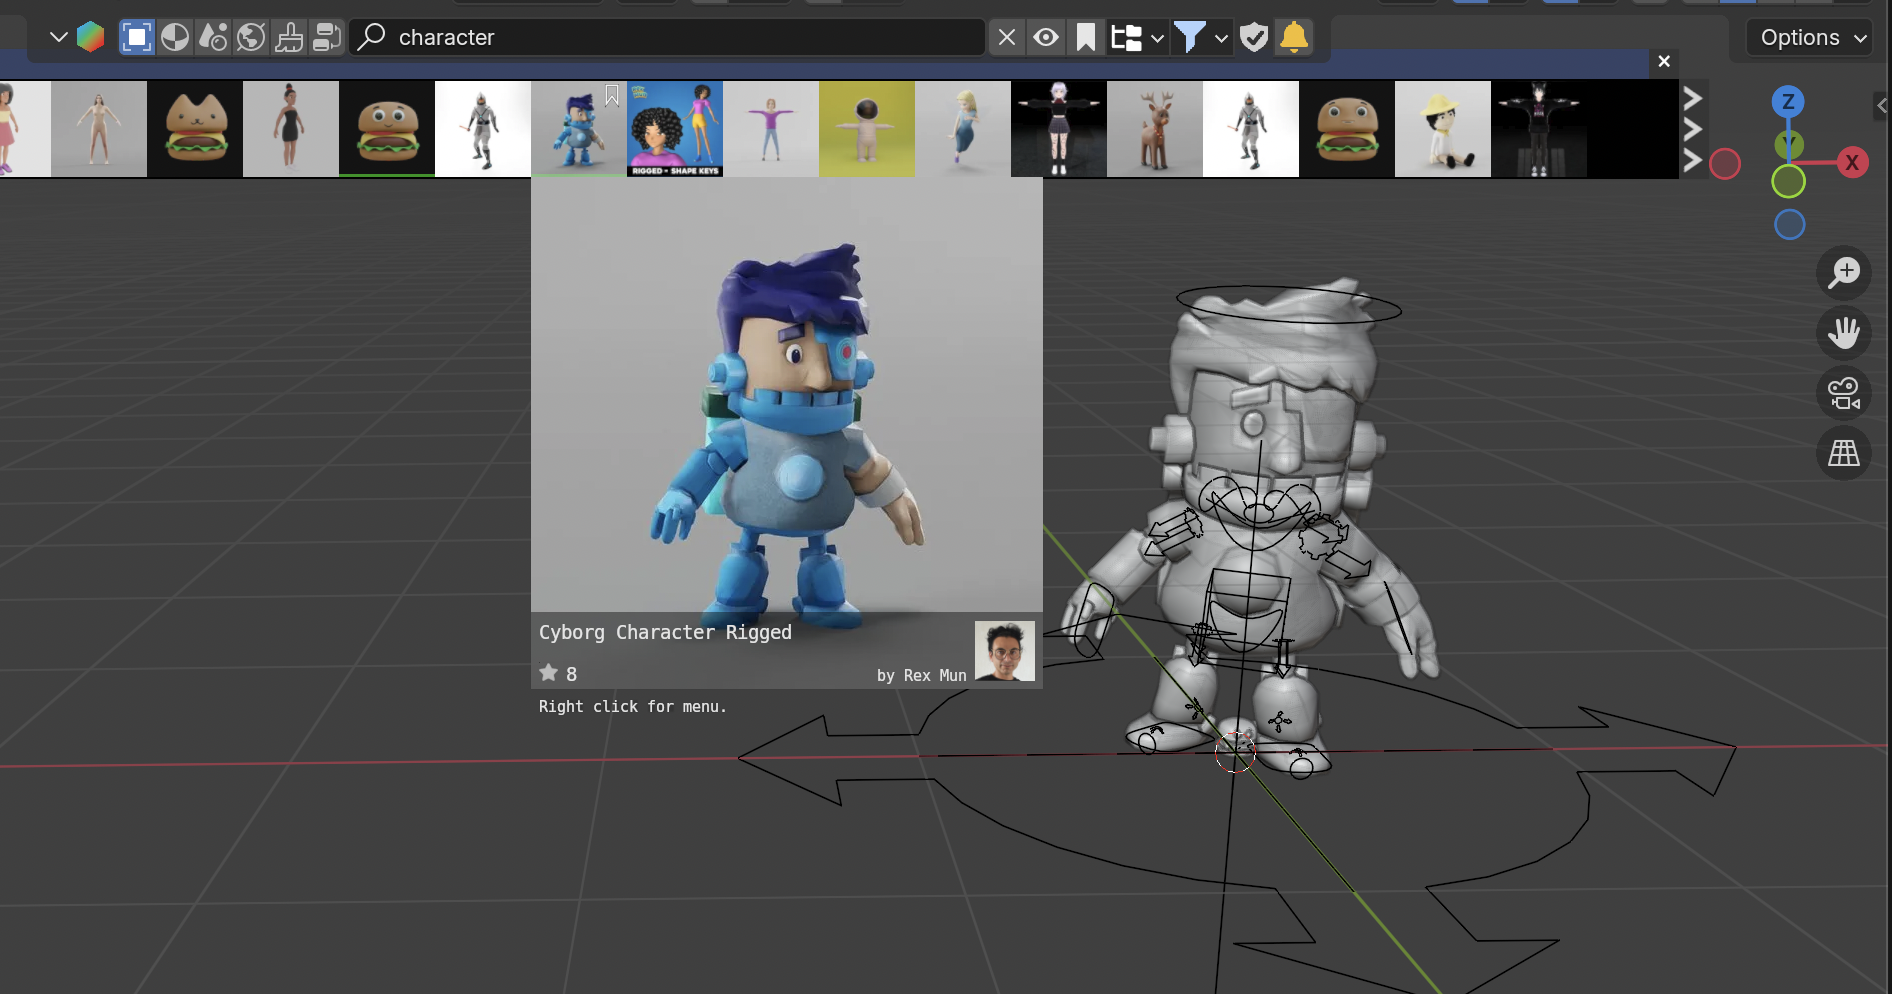The width and height of the screenshot is (1892, 994).
Task: Select the blonde girl in blue thumbnail
Action: coord(963,129)
